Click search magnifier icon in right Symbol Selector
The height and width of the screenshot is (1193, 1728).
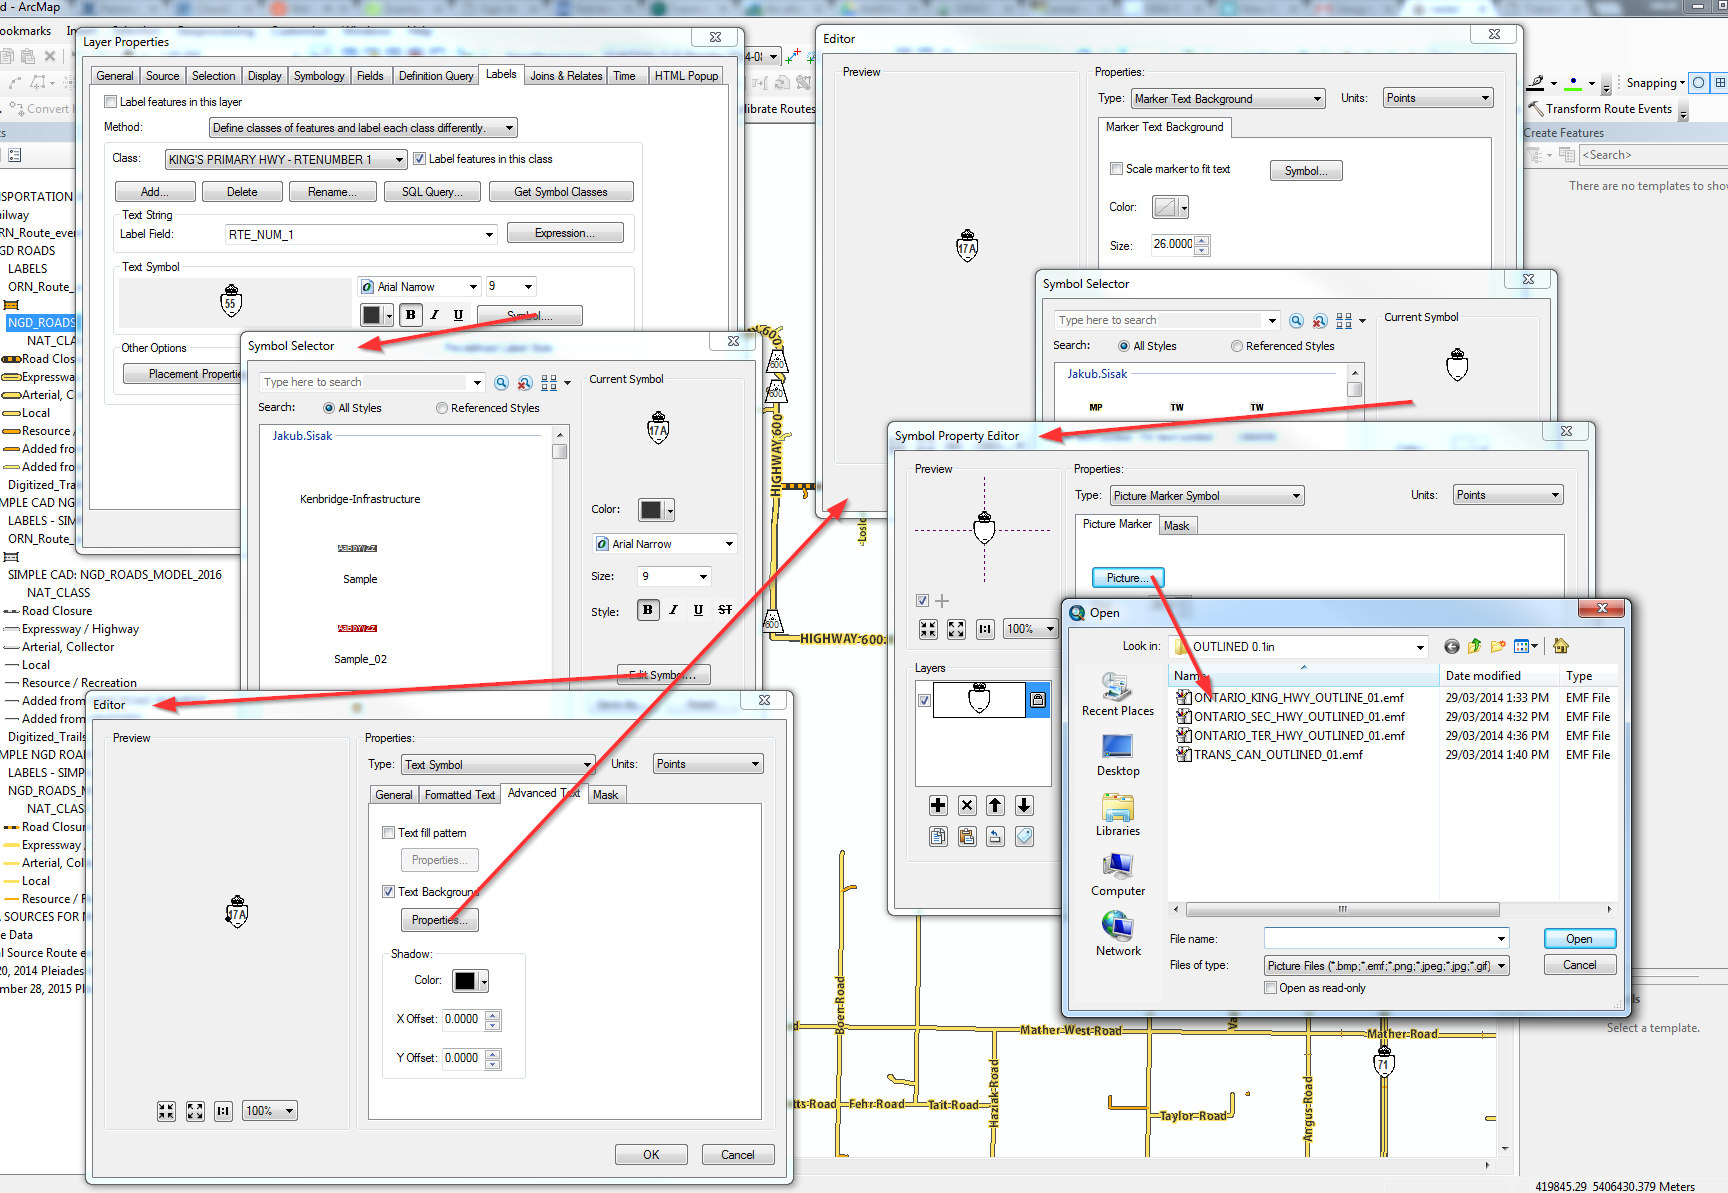[1296, 321]
